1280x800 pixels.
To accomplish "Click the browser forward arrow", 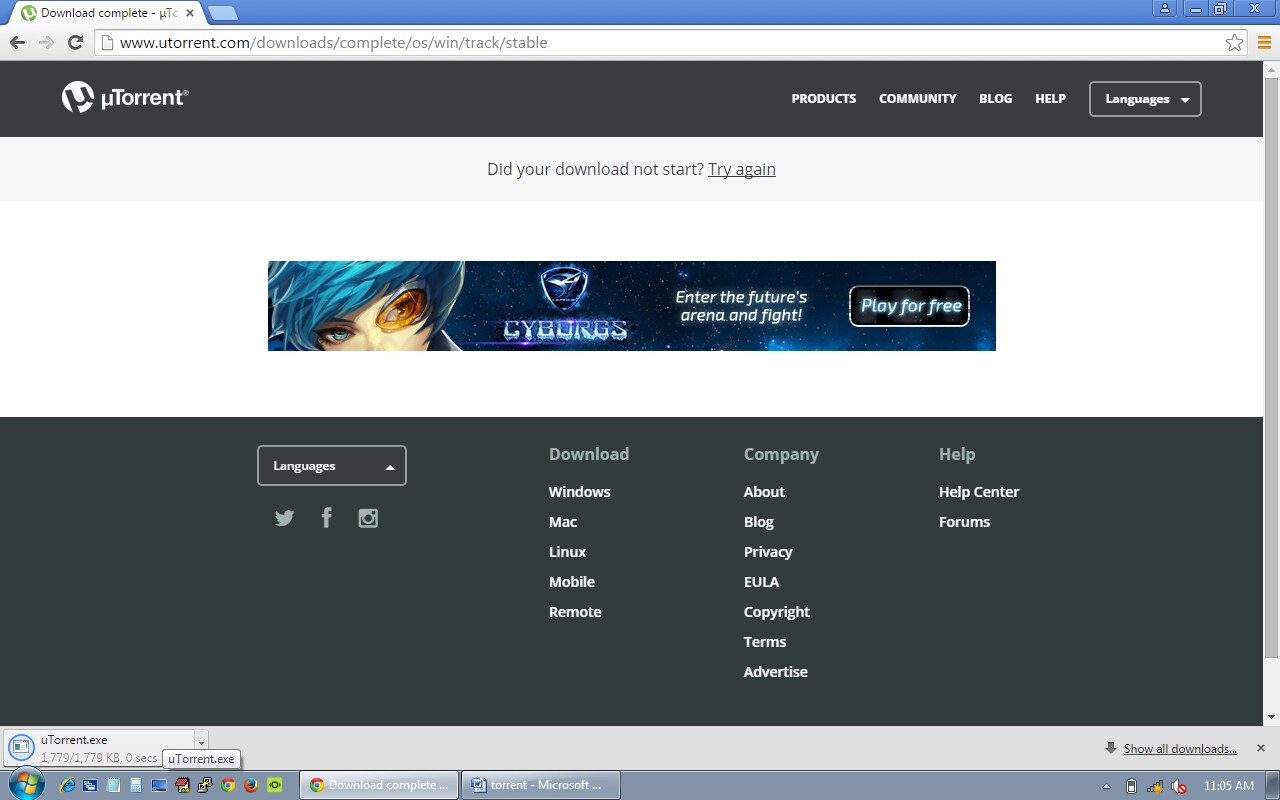I will tap(46, 42).
